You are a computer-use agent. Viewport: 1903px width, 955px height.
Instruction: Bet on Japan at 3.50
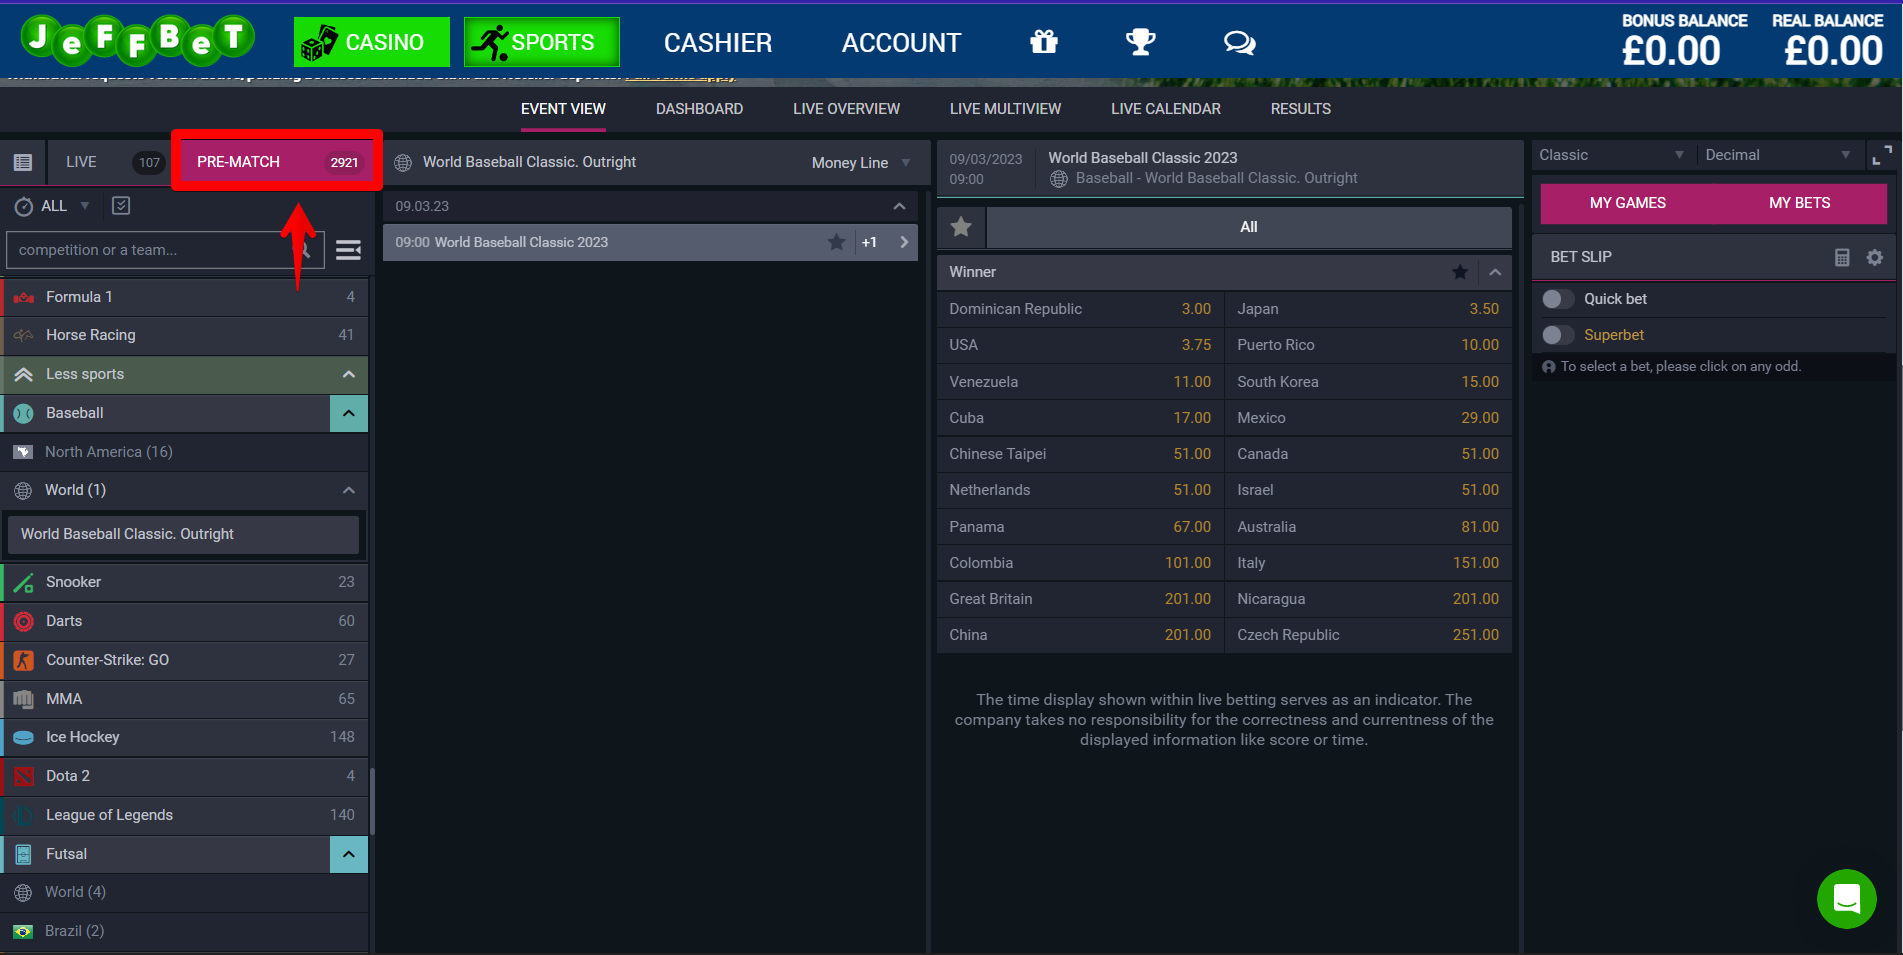(1368, 309)
